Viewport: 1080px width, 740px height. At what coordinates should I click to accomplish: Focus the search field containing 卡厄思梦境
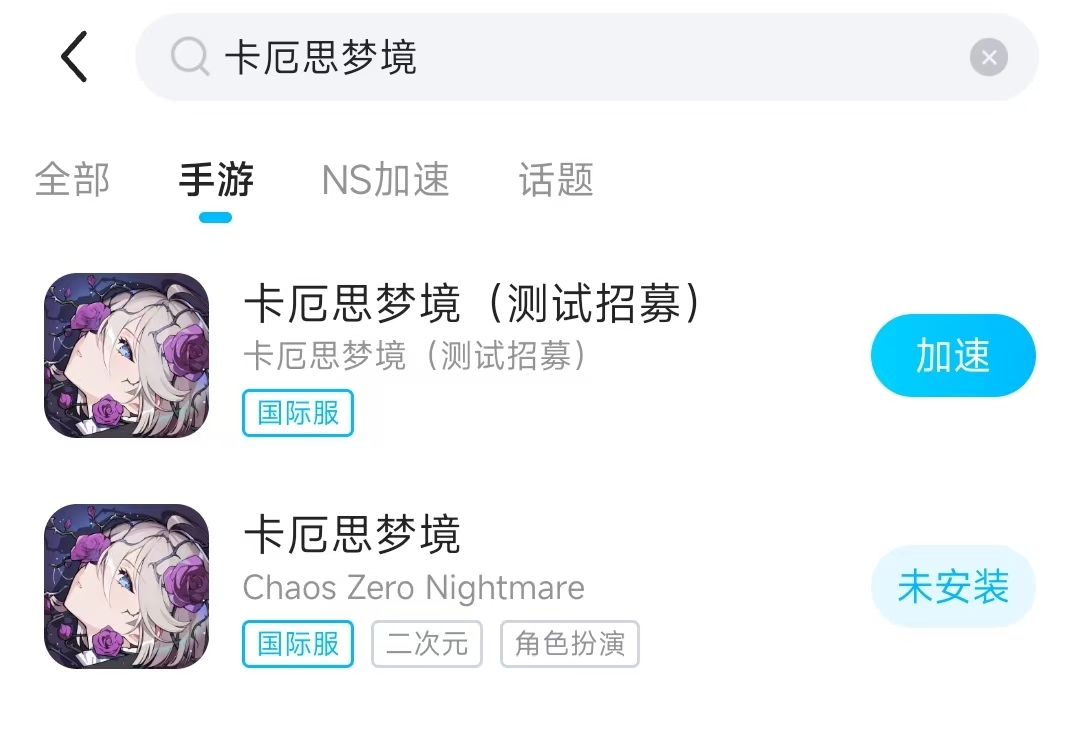click(580, 58)
